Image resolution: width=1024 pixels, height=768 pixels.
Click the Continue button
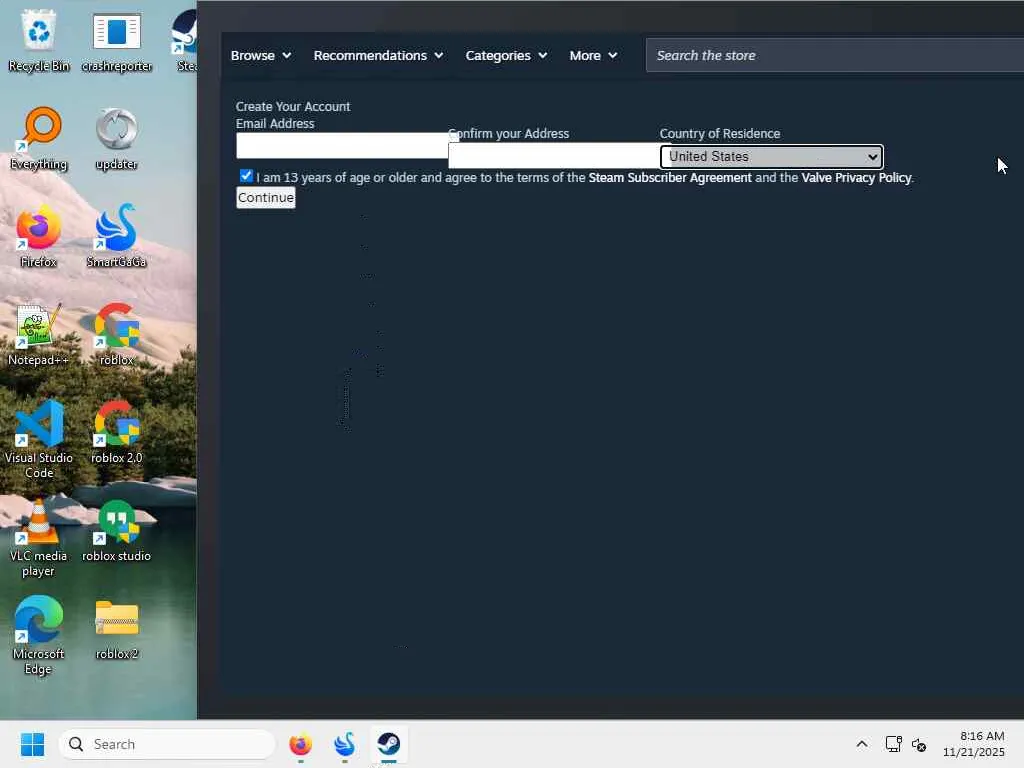266,198
